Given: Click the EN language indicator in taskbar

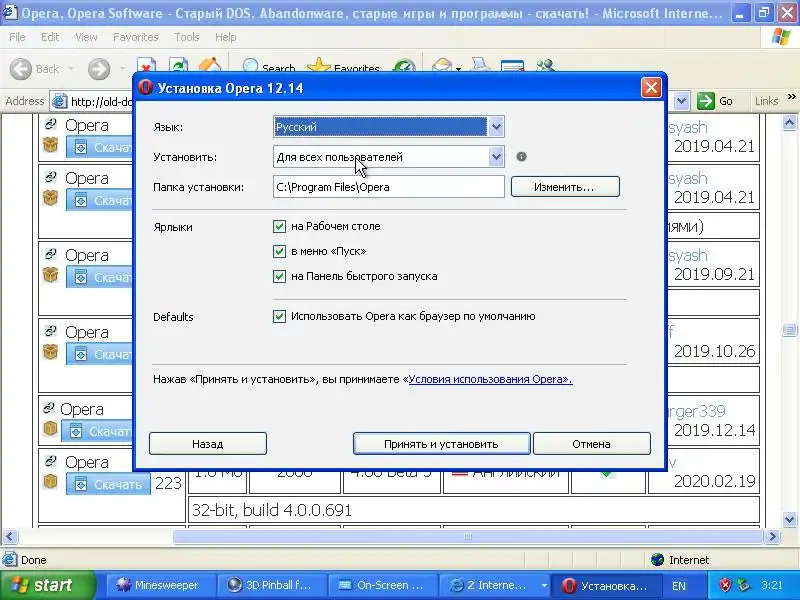Looking at the screenshot, I should (x=679, y=586).
